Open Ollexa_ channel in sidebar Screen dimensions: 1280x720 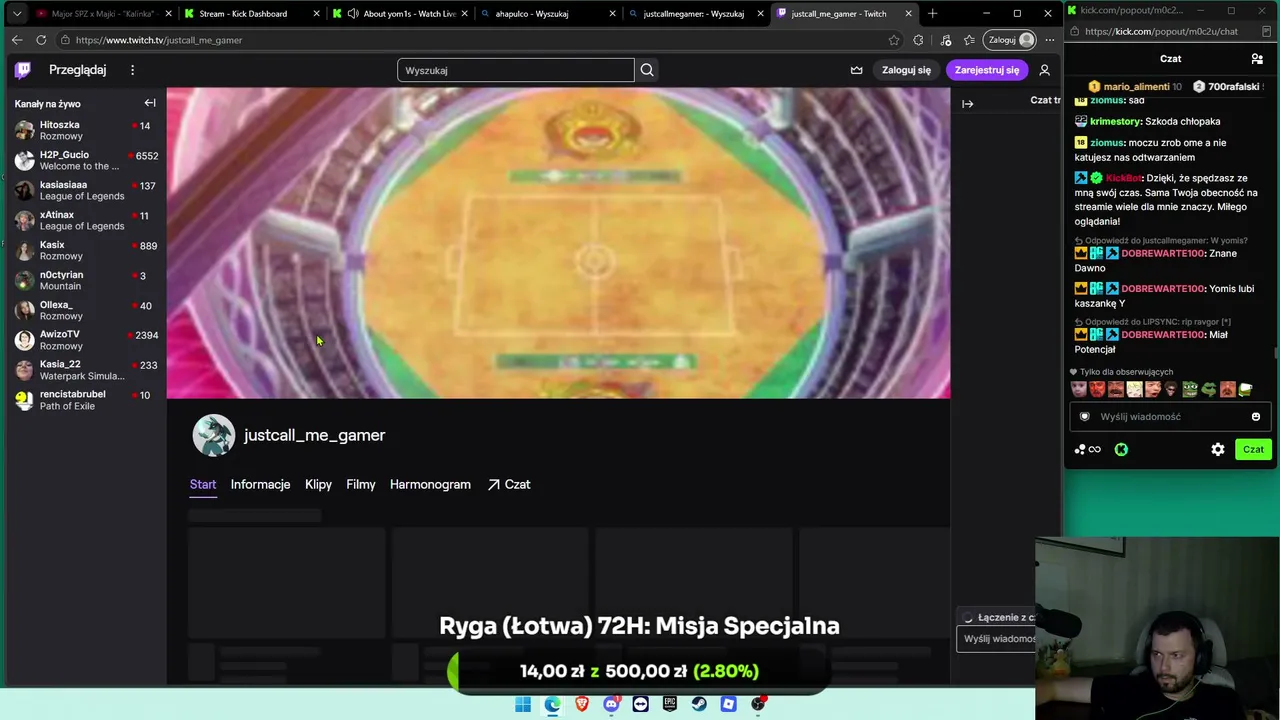83,311
